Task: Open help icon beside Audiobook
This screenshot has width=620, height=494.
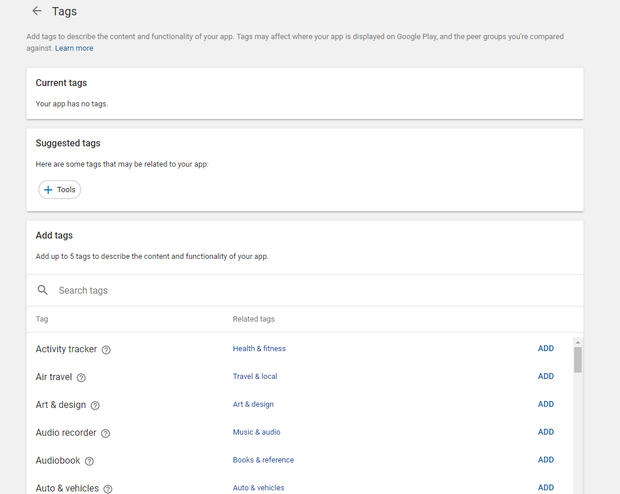Action: pos(89,461)
